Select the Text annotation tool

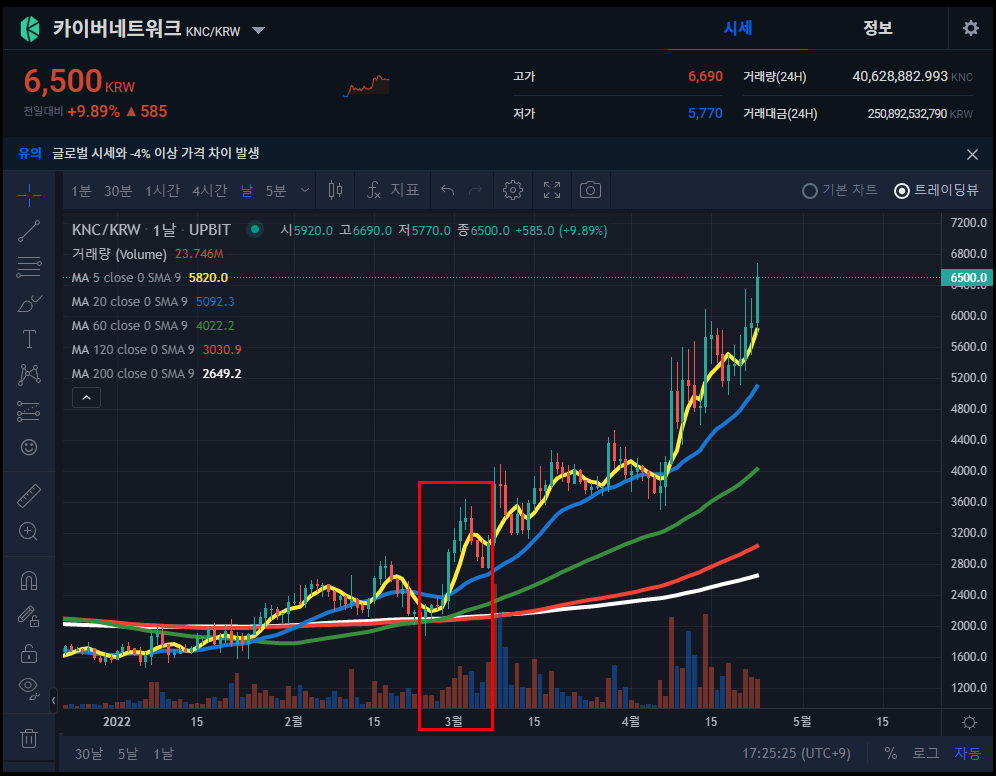pos(29,339)
